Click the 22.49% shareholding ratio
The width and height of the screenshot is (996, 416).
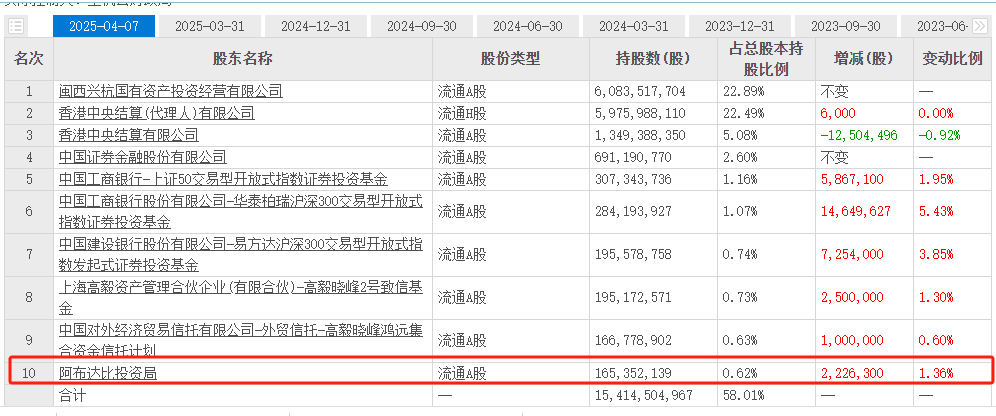[744, 114]
